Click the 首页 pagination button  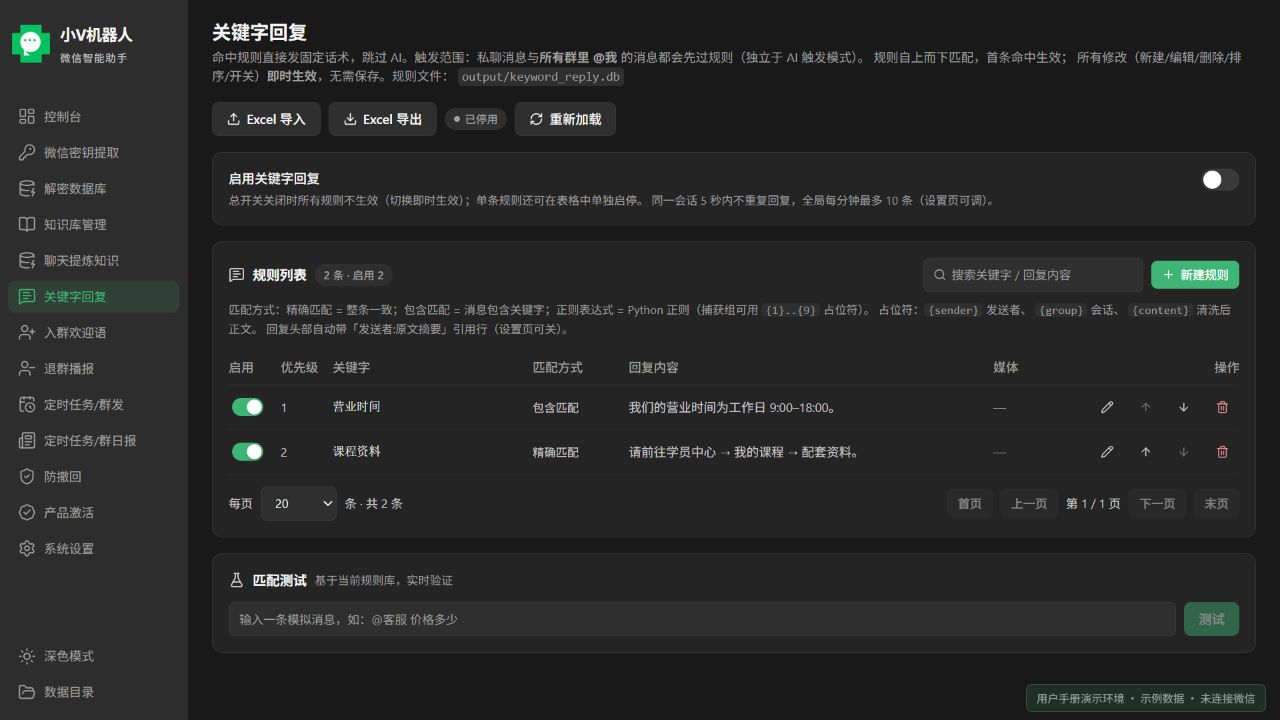tap(970, 503)
